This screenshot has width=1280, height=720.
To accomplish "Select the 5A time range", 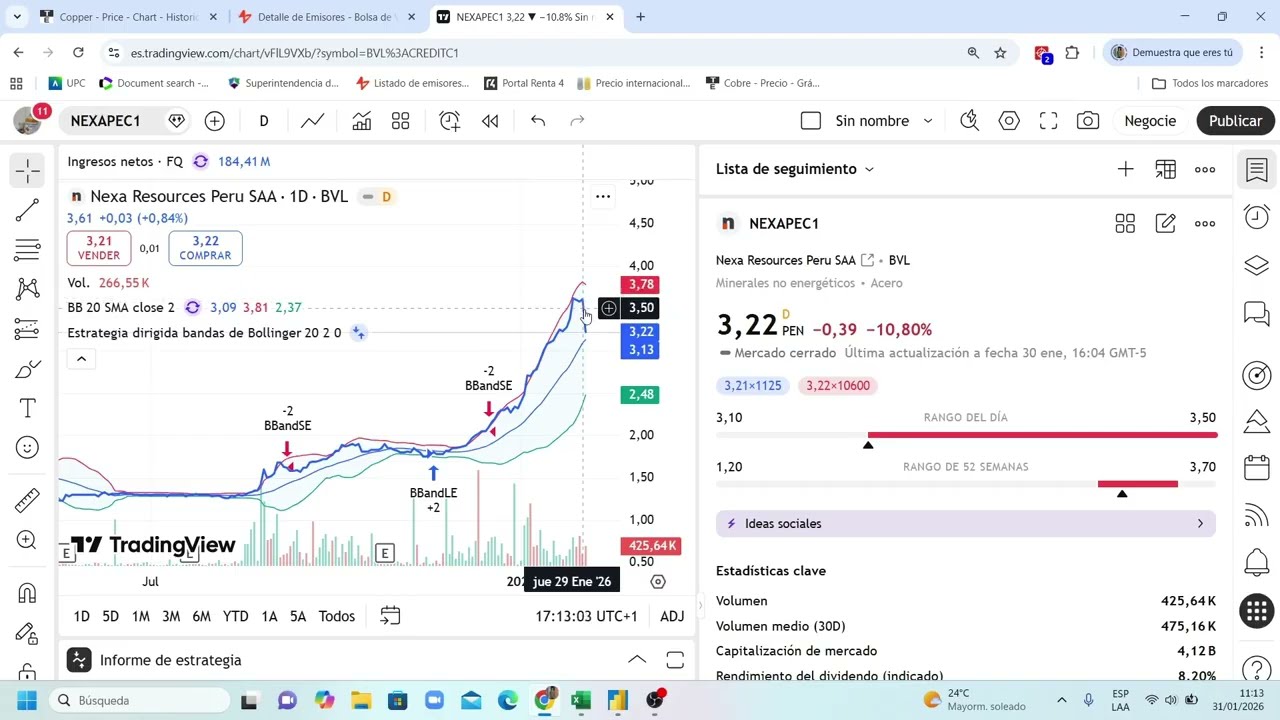I will pyautogui.click(x=298, y=616).
